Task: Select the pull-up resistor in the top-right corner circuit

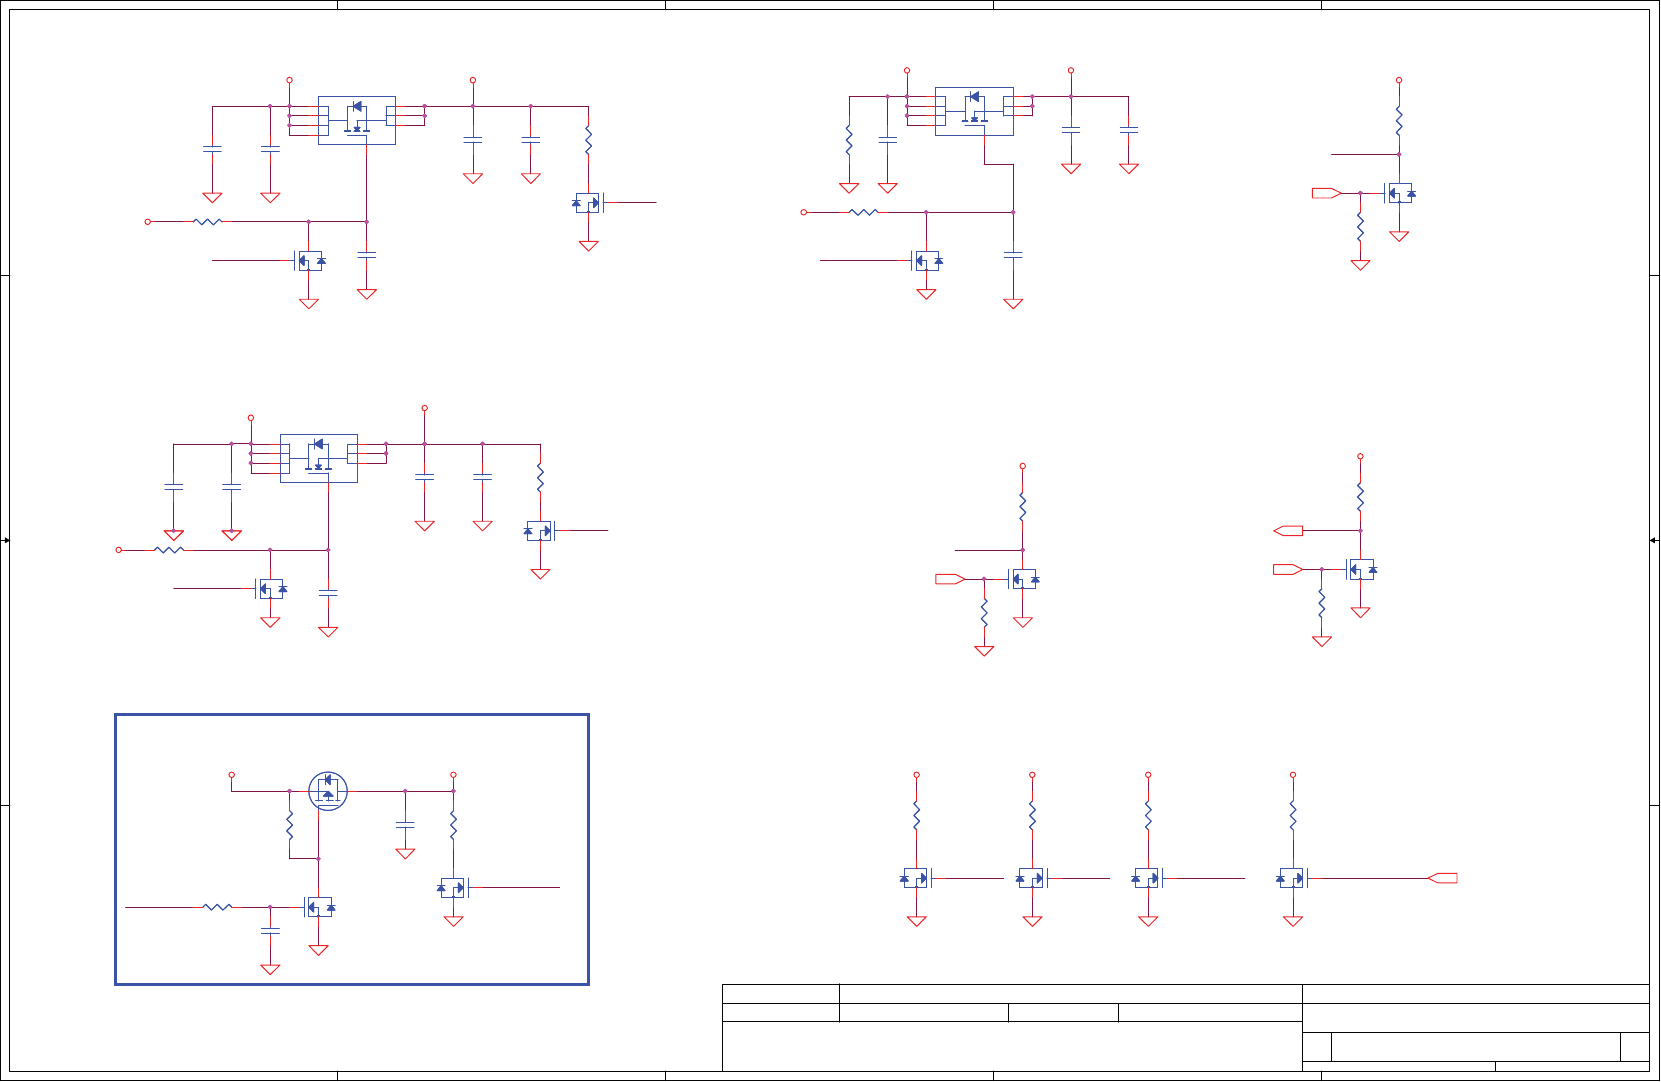Action: pos(1399,122)
